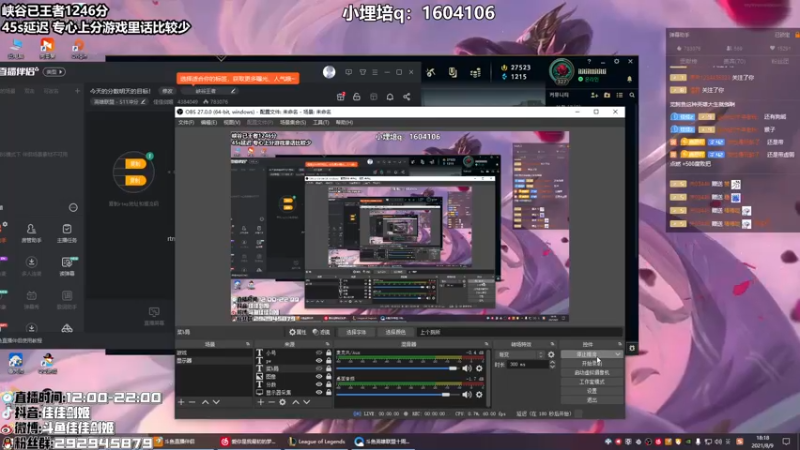Select the 显示器 scene in OBS scenes list
800x450 pixels.
tap(214, 360)
